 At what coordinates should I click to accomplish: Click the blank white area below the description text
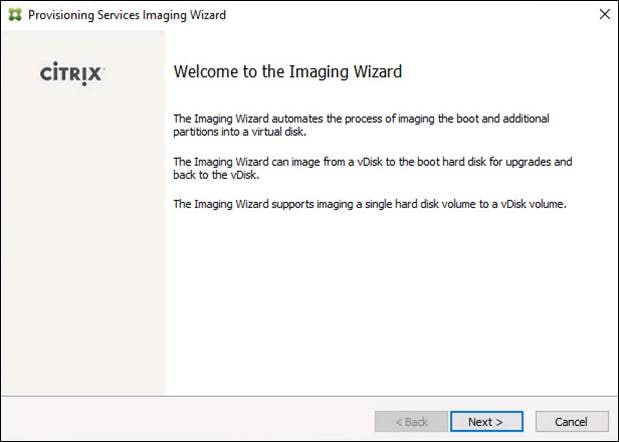pyautogui.click(x=390, y=300)
